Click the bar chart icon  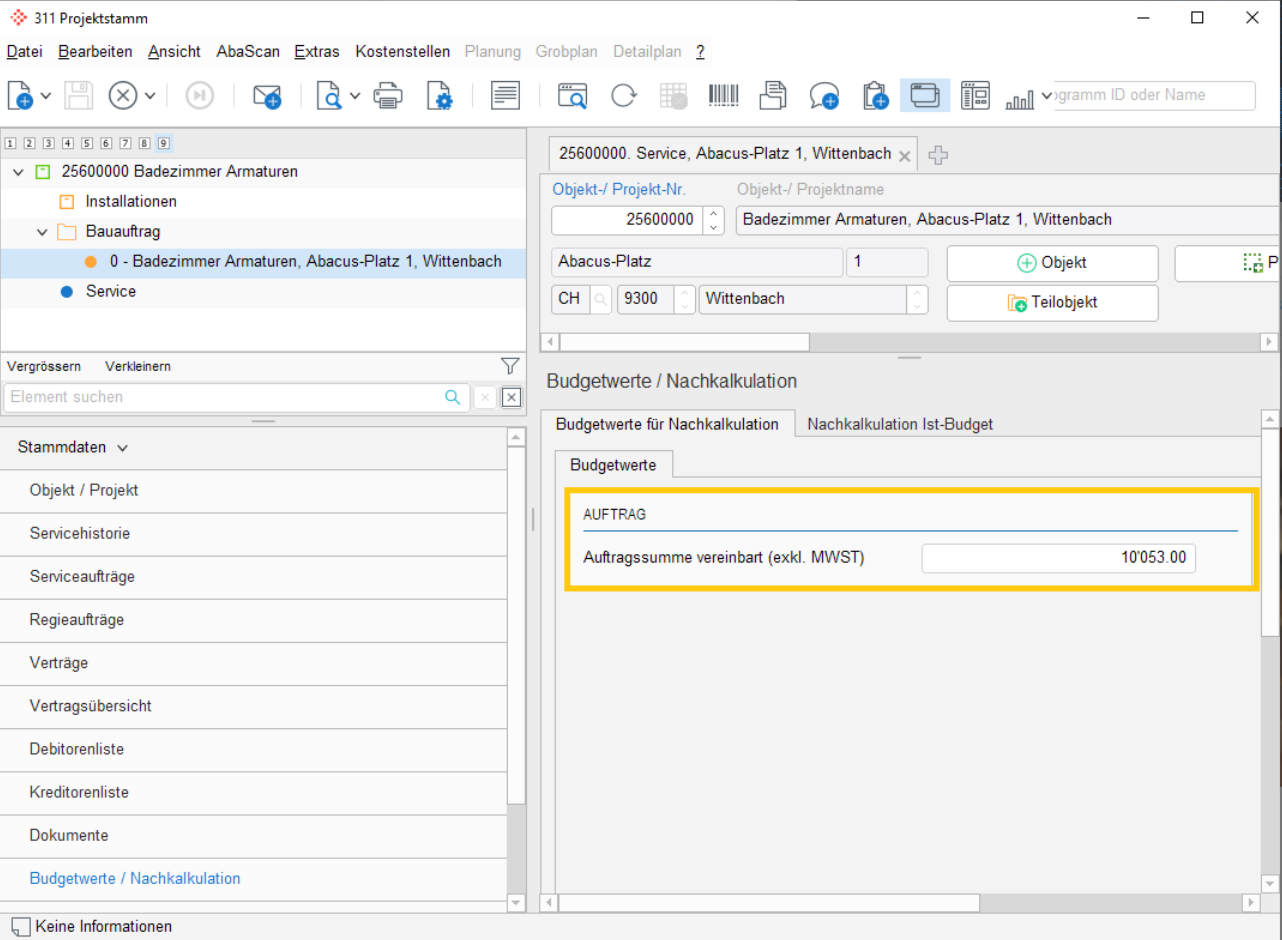click(x=1021, y=98)
